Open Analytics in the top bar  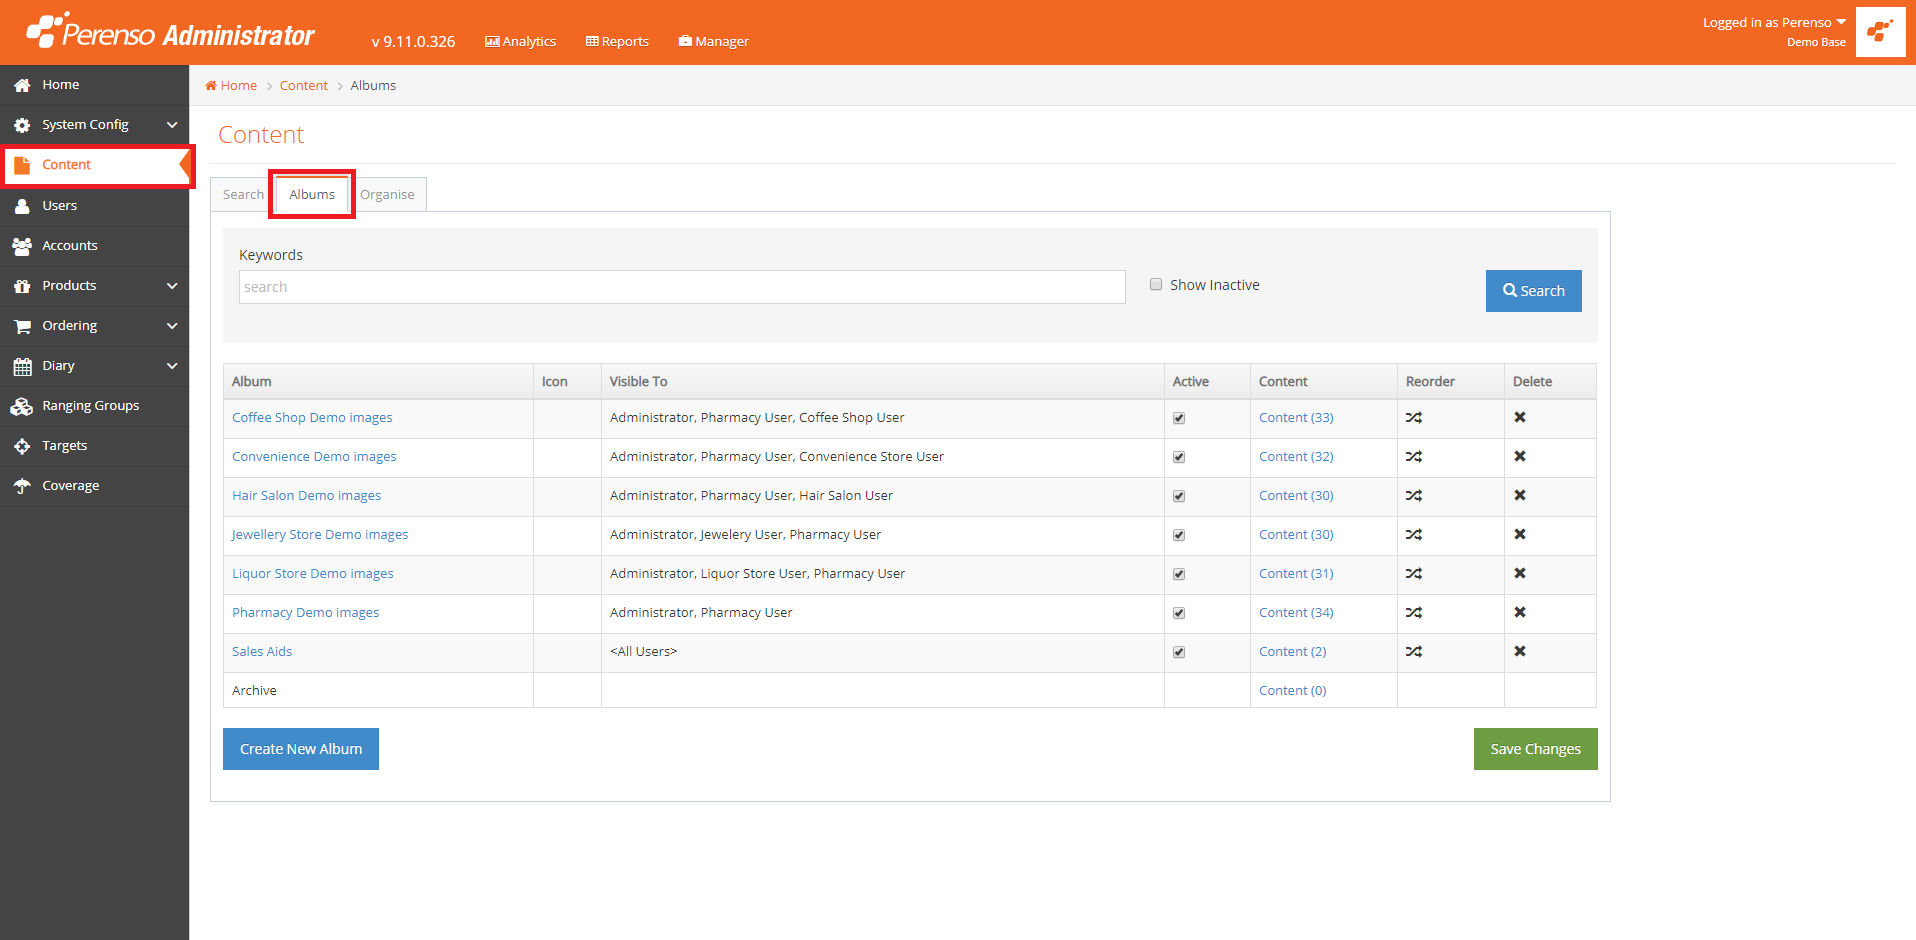tap(520, 41)
